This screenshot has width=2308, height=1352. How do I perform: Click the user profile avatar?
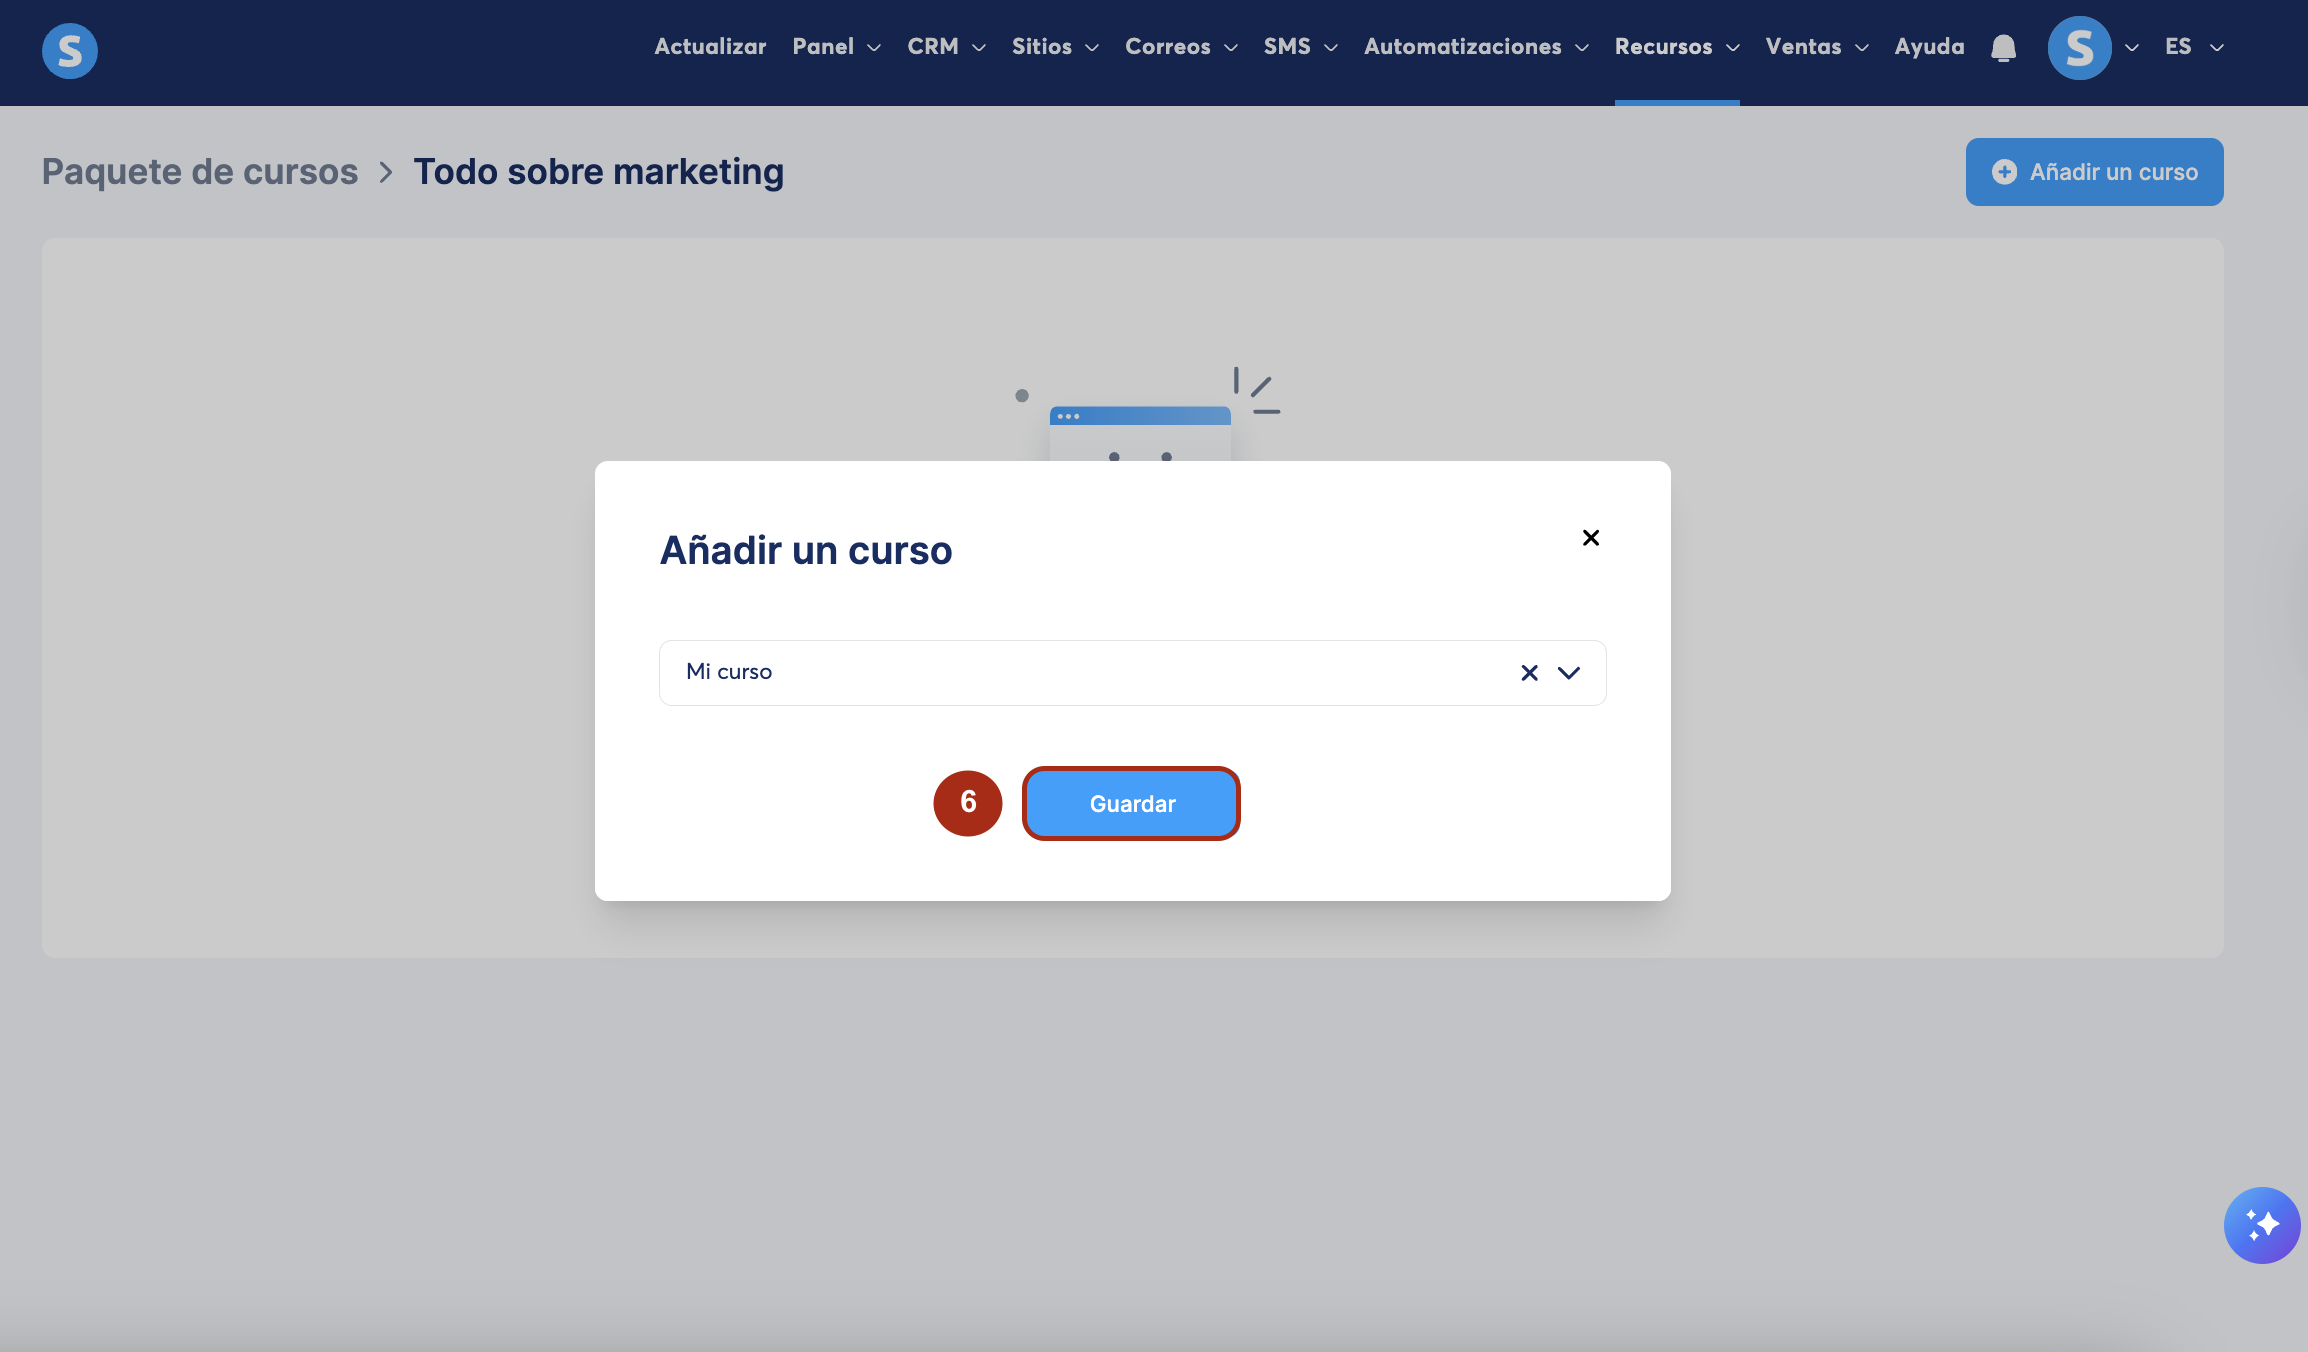(x=2079, y=48)
